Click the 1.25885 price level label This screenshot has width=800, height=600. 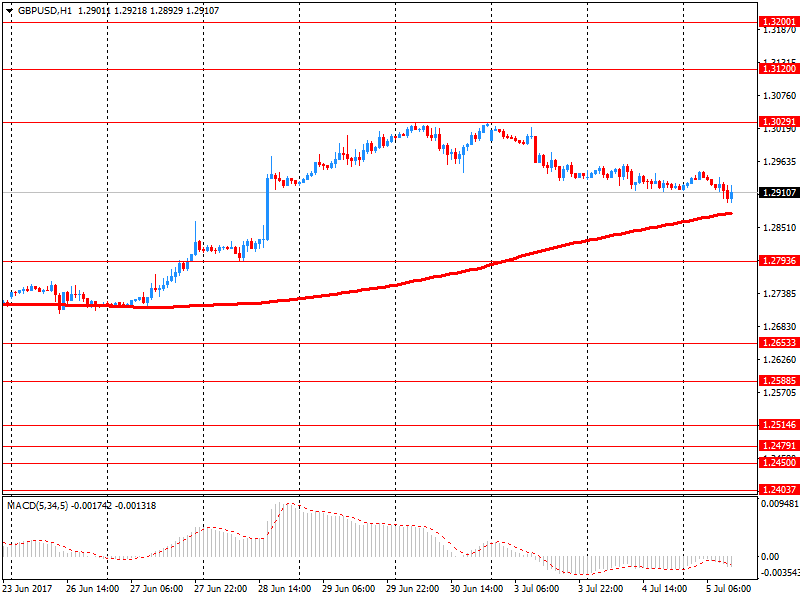pyautogui.click(x=779, y=381)
